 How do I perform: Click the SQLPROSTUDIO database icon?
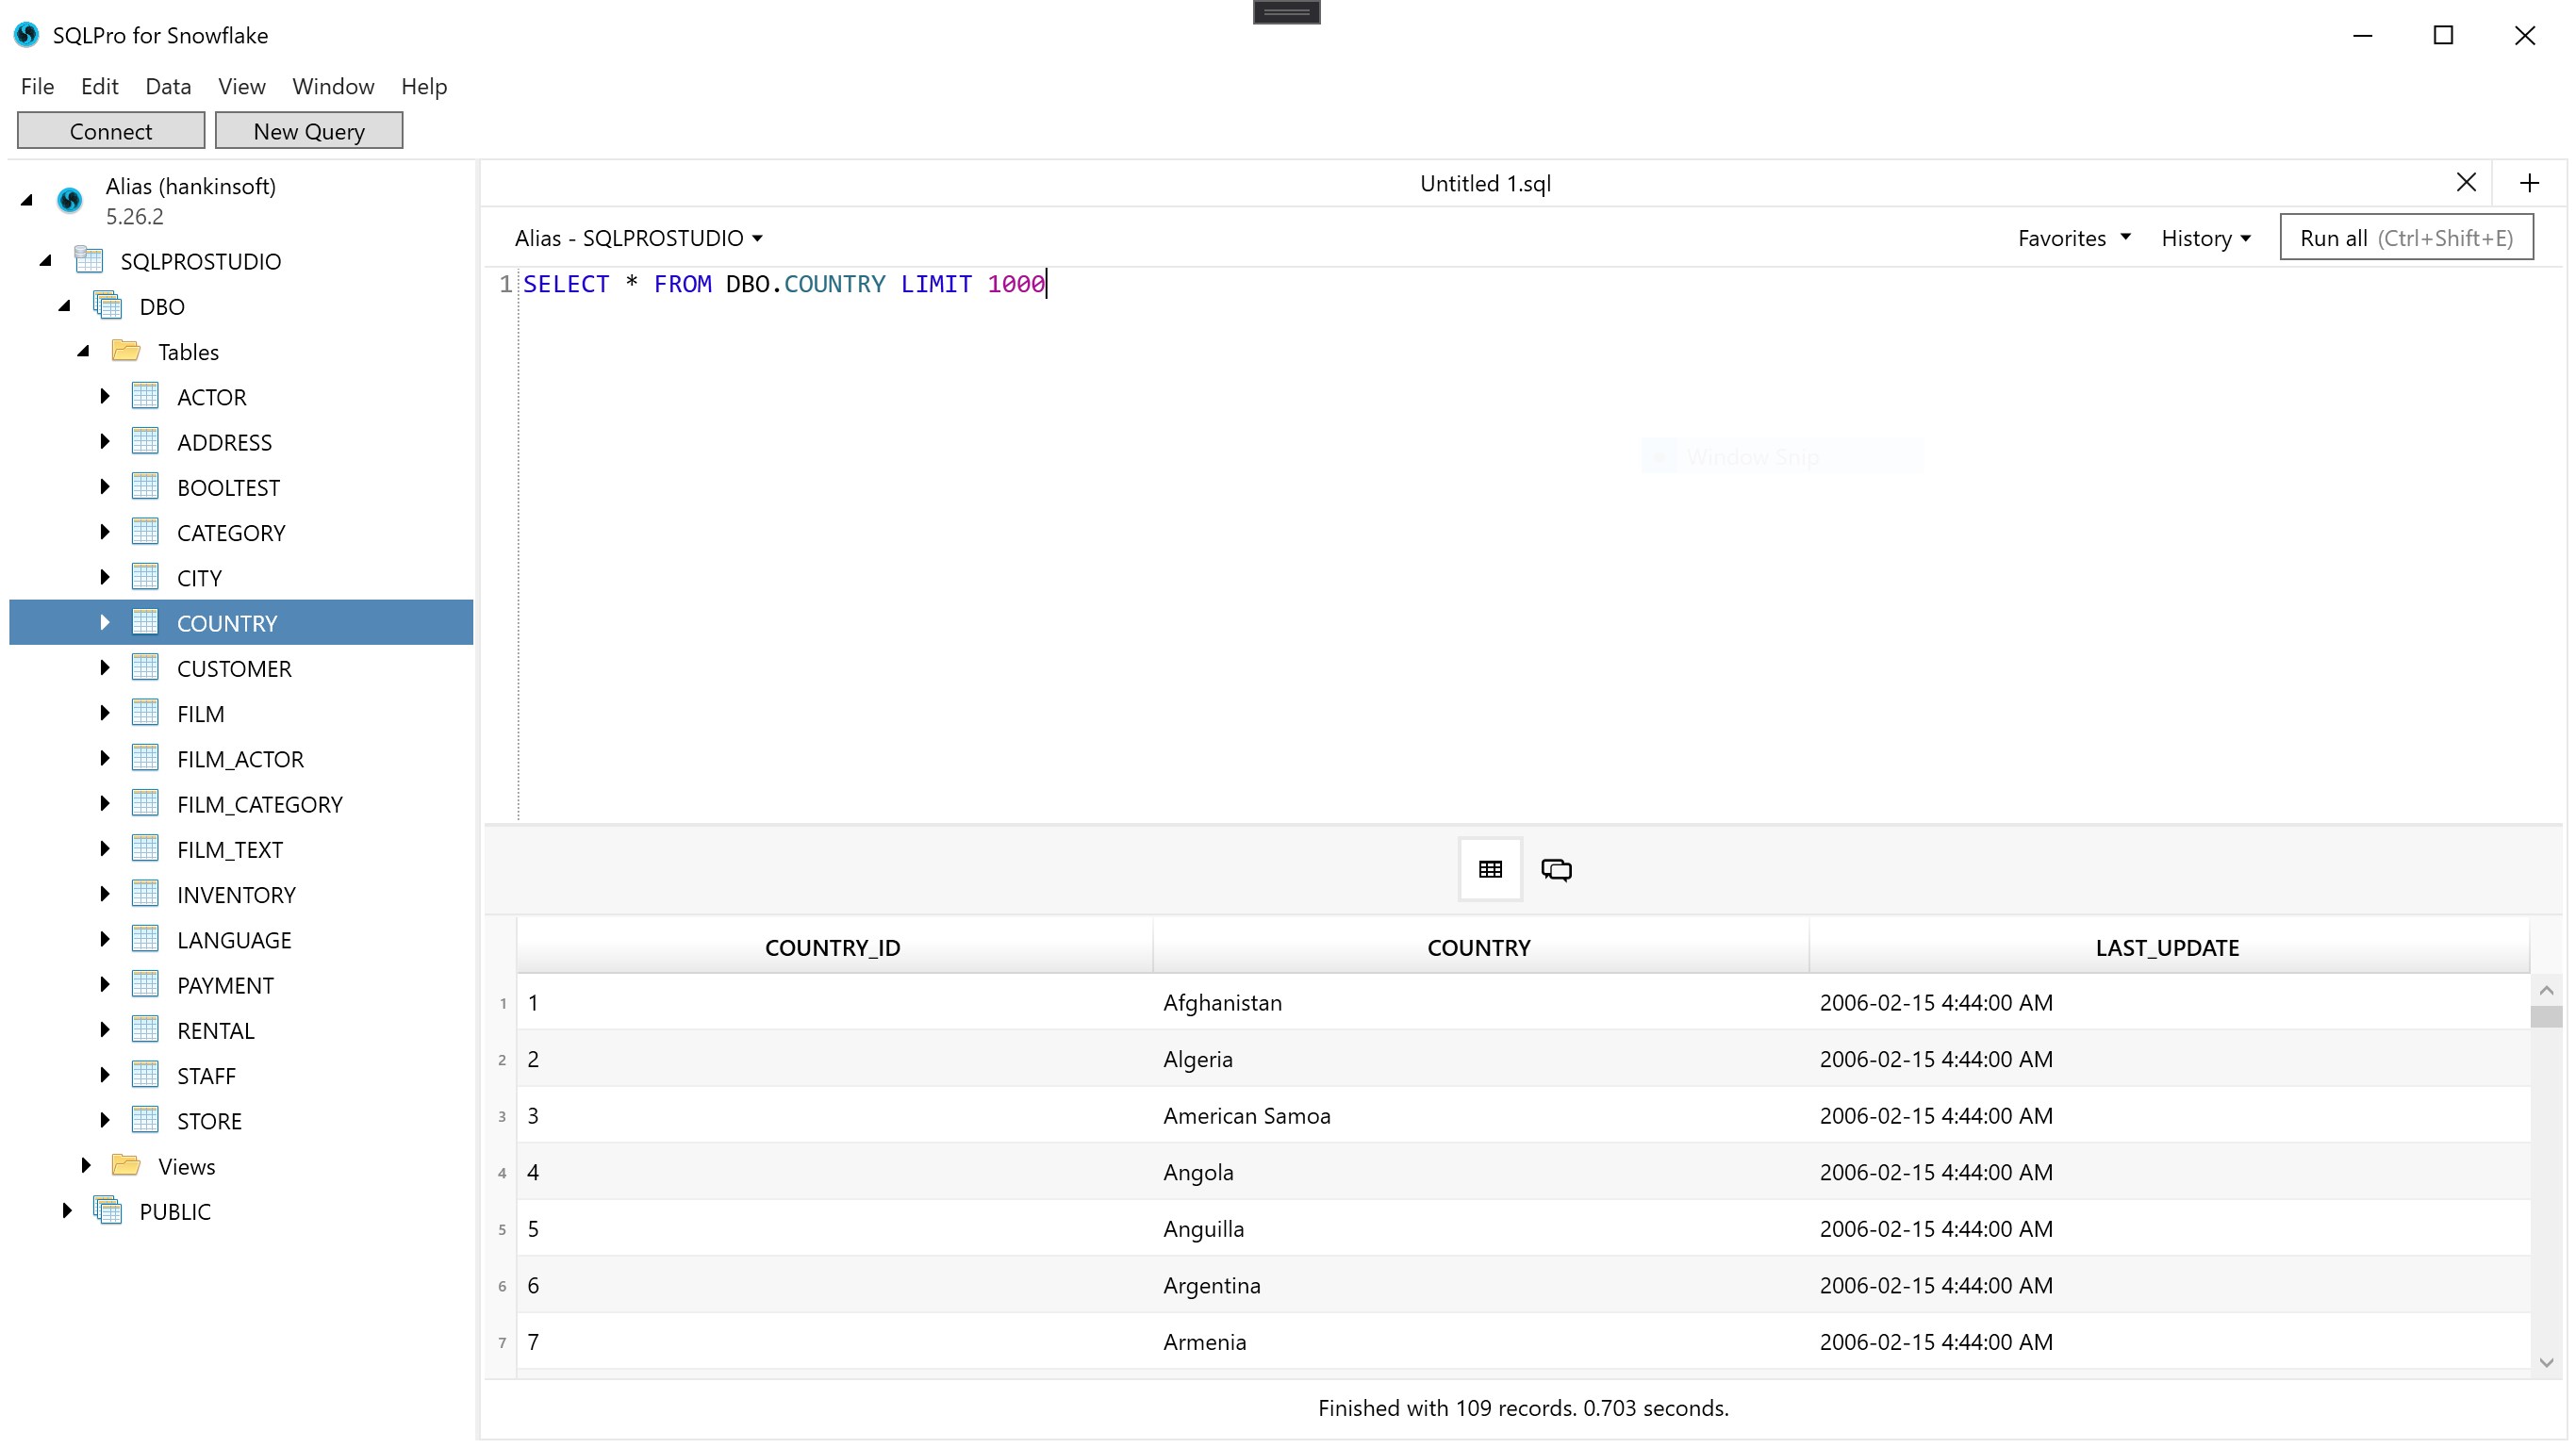click(x=89, y=261)
